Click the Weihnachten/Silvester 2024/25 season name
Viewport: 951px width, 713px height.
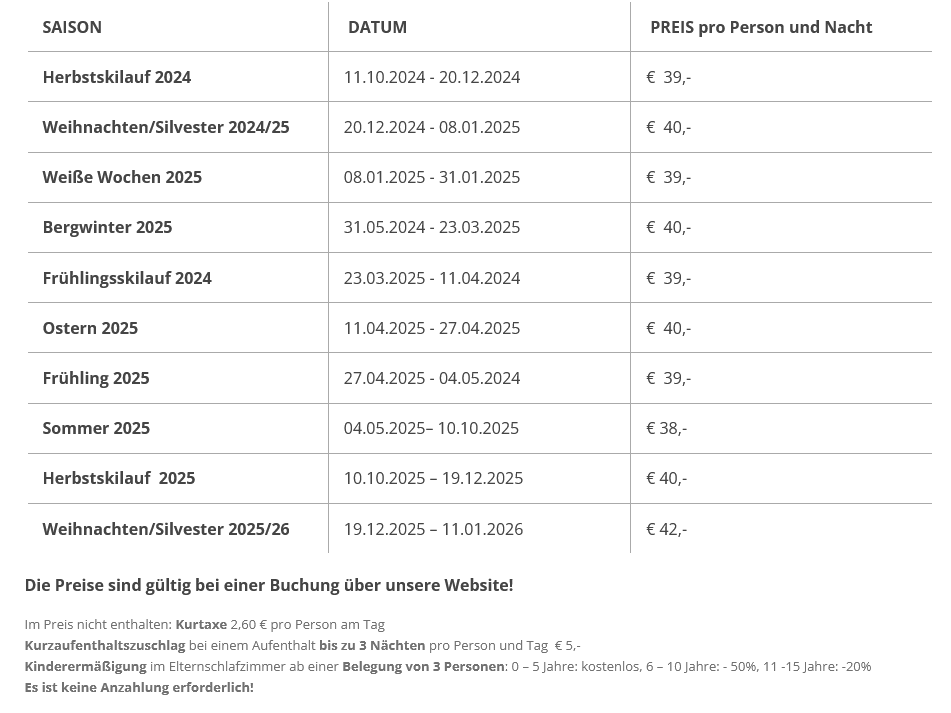pyautogui.click(x=165, y=127)
